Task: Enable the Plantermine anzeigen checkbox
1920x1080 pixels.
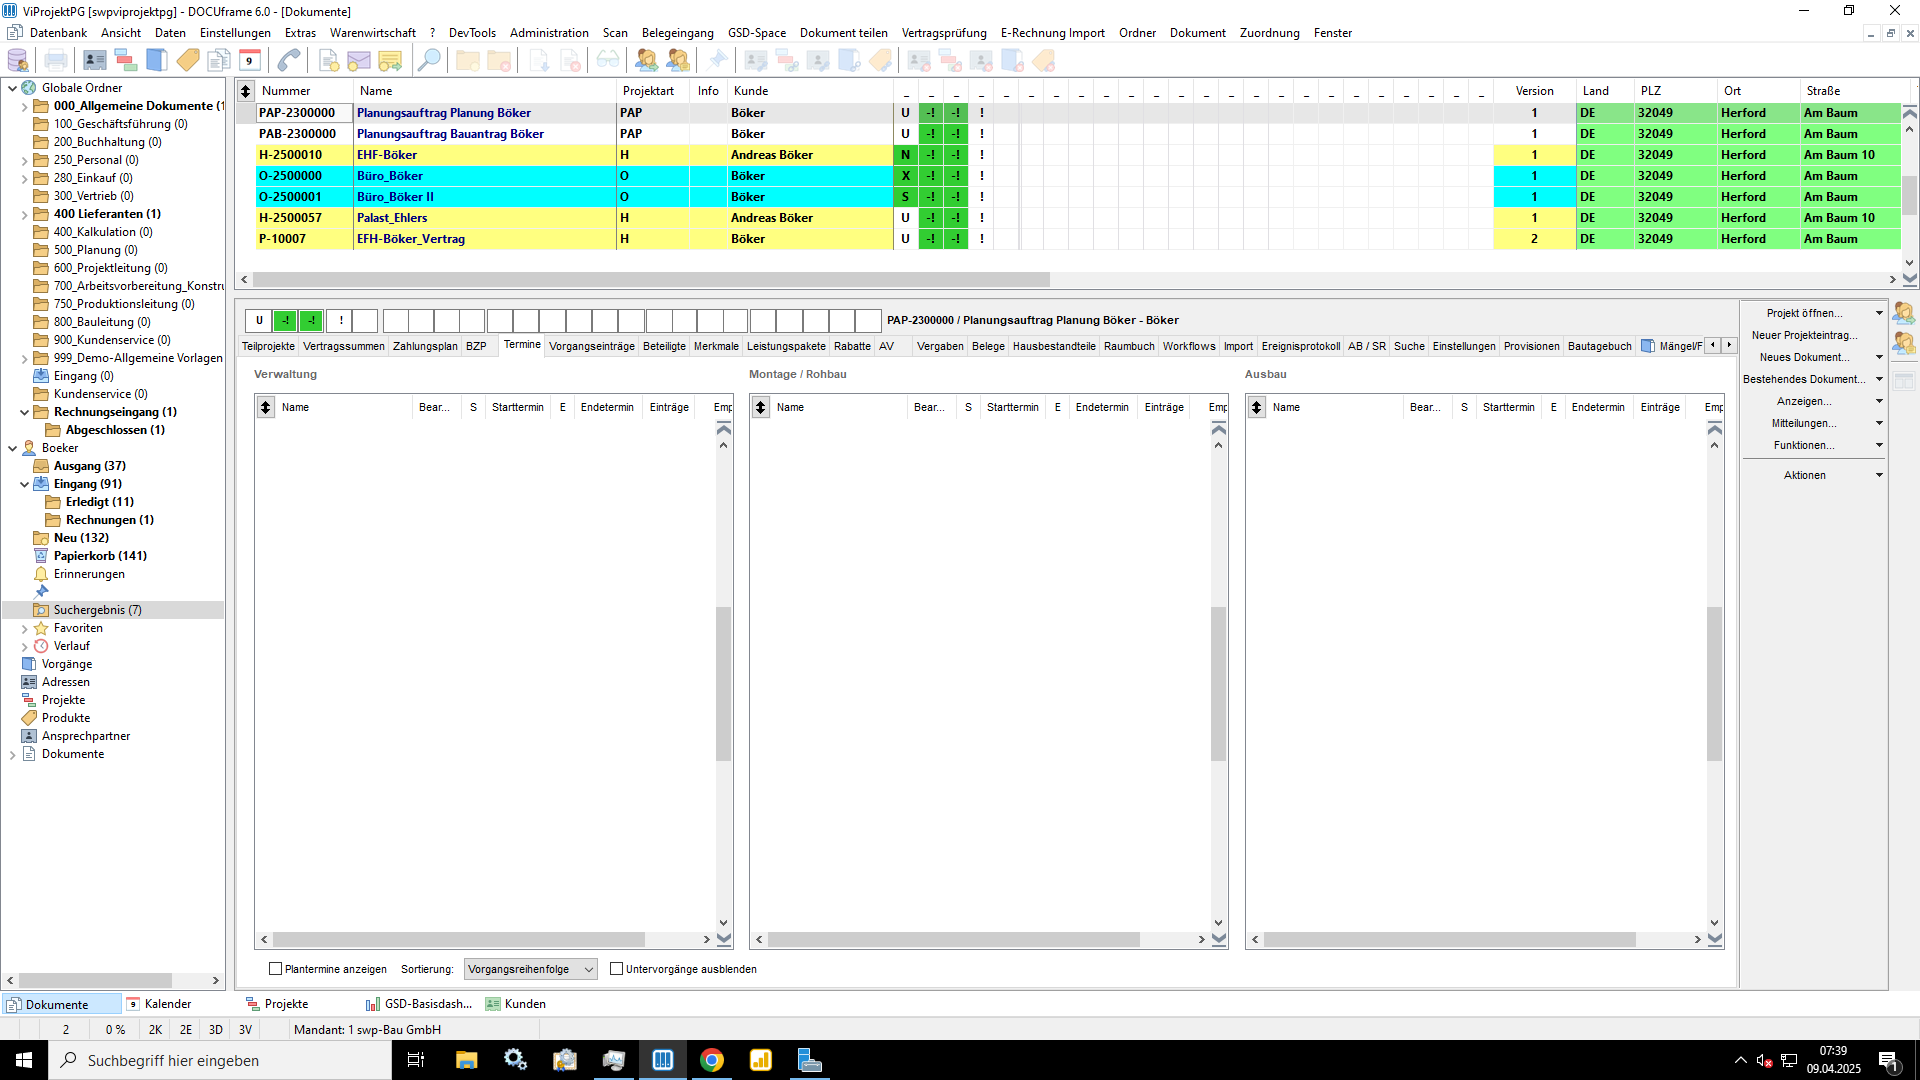Action: click(x=276, y=969)
